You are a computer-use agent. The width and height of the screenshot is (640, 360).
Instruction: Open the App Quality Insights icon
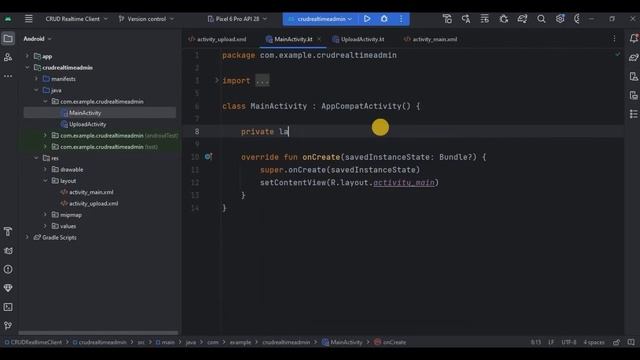pos(8,288)
